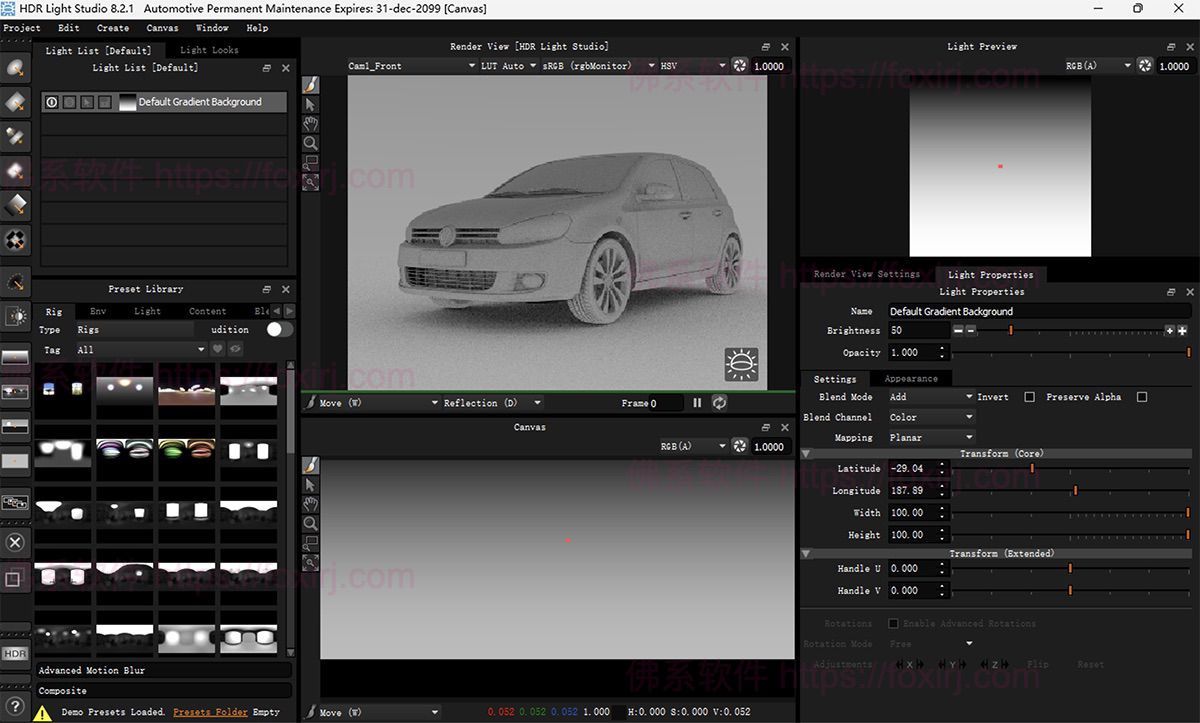The width and height of the screenshot is (1200, 723).
Task: Click the checkerboard light type icon
Action: click(x=15, y=240)
